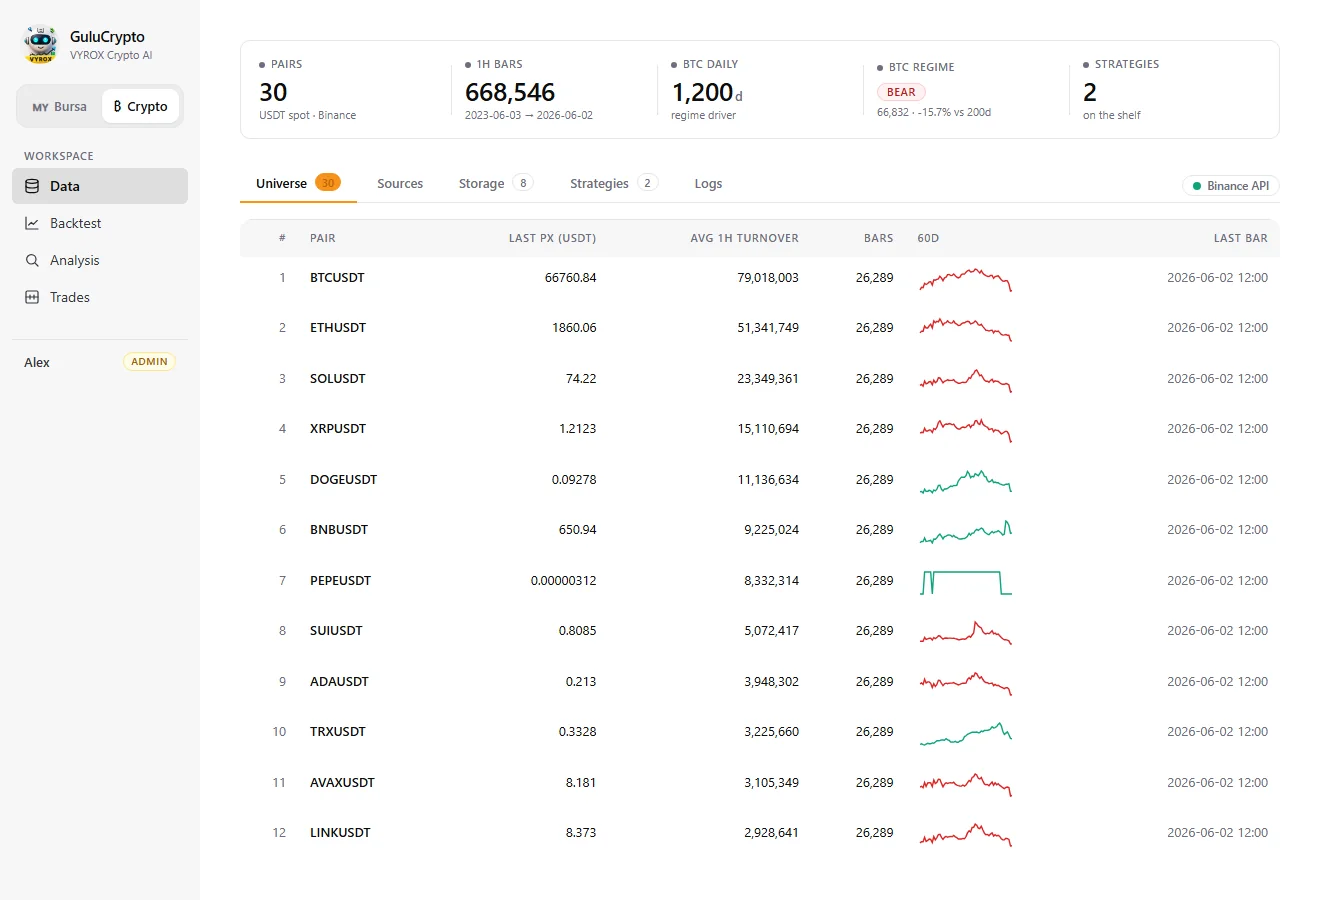Screen dimensions: 1320x900
Task: Click the Alex user name
Action: 37,363
